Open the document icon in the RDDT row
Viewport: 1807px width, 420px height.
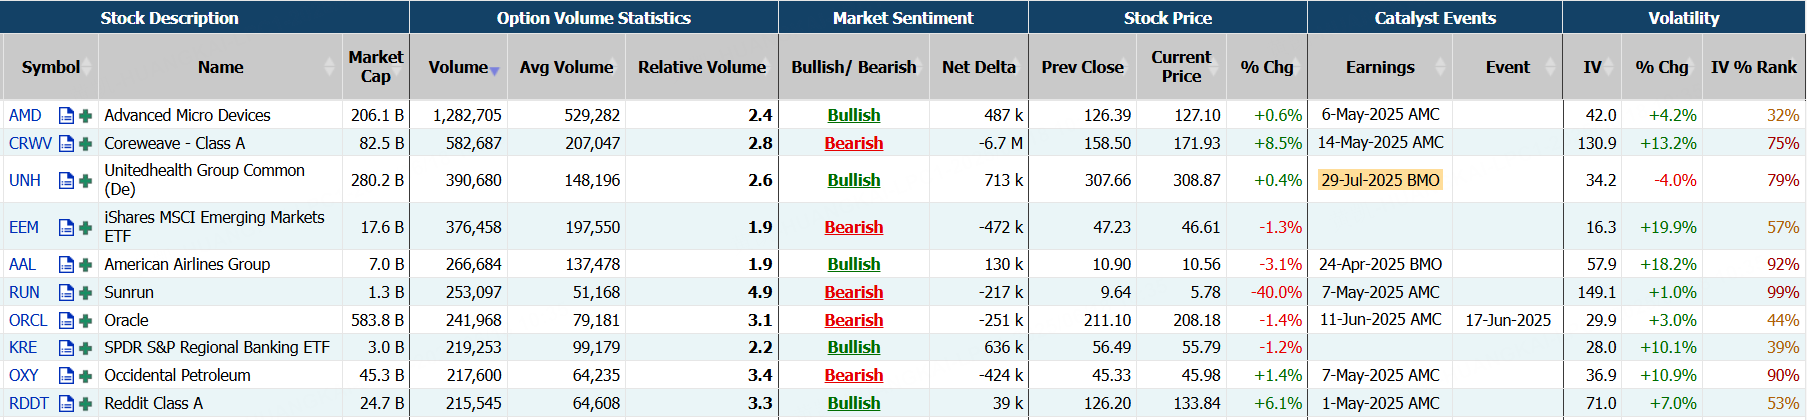(x=66, y=404)
